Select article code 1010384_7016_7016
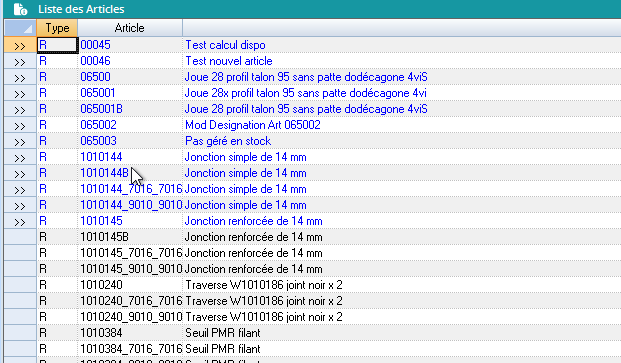Image resolution: width=621 pixels, height=363 pixels. click(131, 349)
